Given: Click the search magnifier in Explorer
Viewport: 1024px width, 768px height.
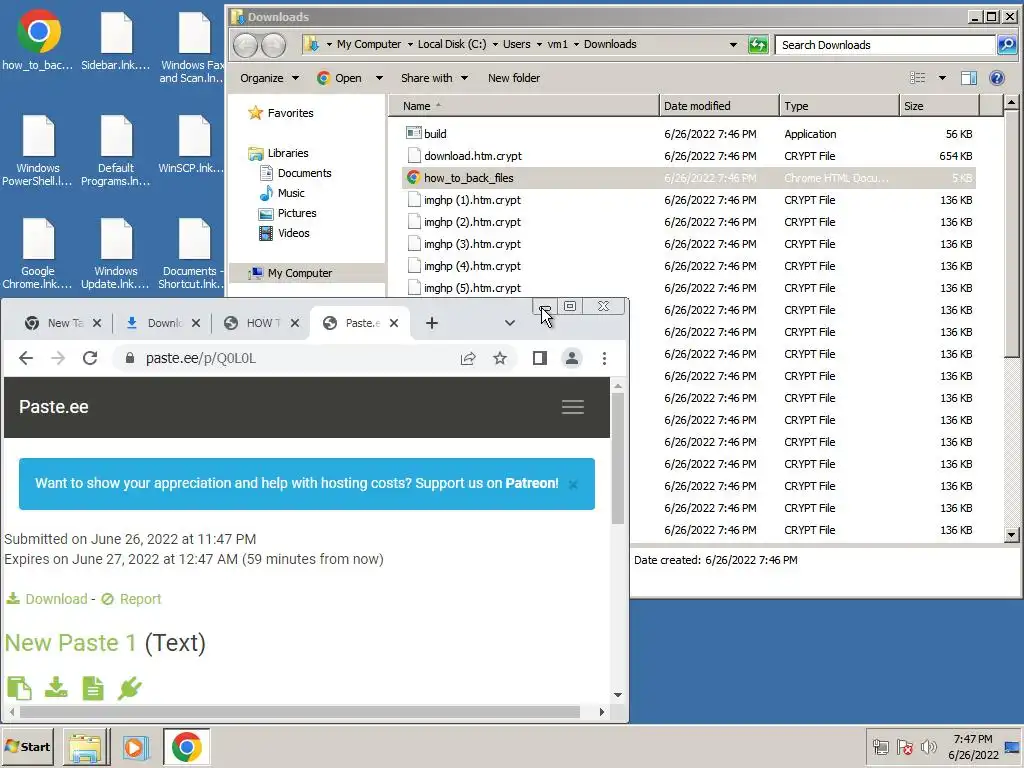Looking at the screenshot, I should point(1006,44).
